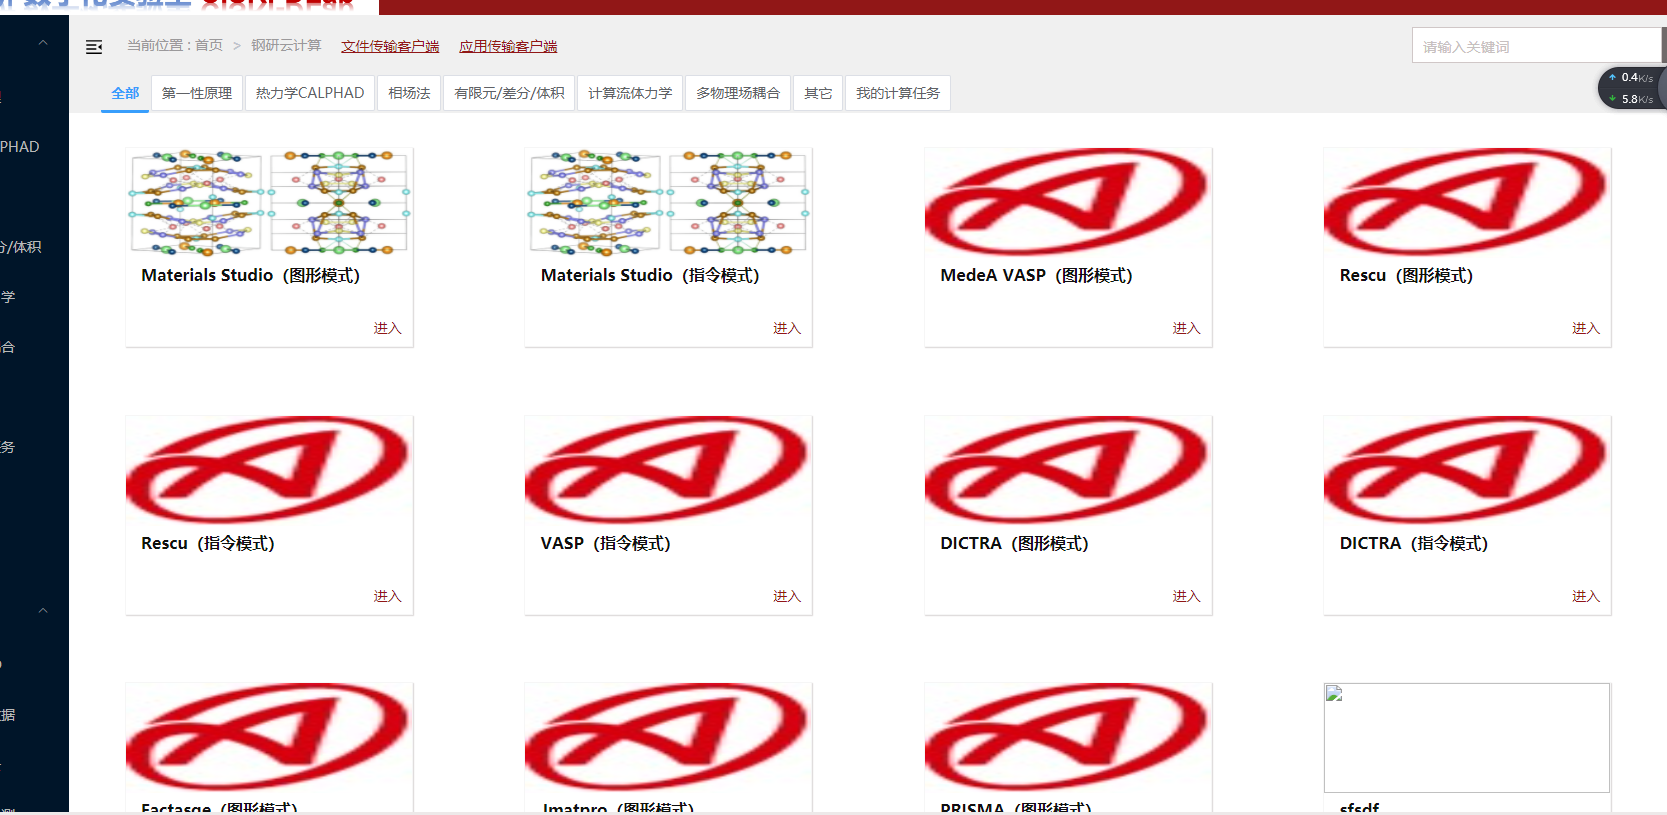Switch to the 第一性原理 tab
The width and height of the screenshot is (1667, 815).
(x=197, y=93)
